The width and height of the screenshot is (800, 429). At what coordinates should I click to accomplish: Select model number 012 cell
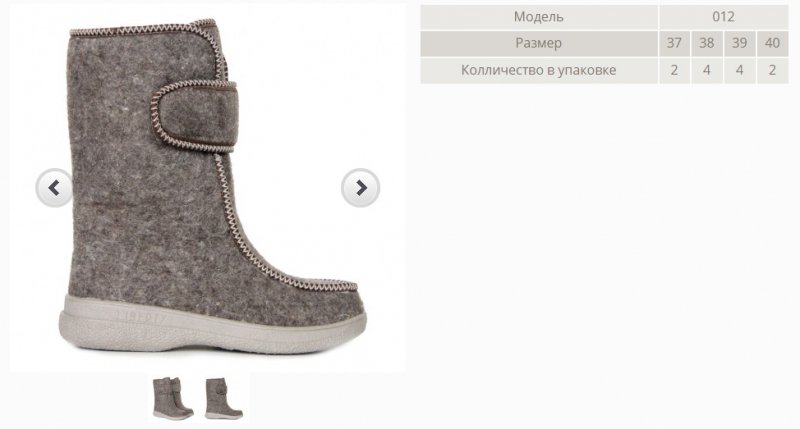click(x=723, y=17)
